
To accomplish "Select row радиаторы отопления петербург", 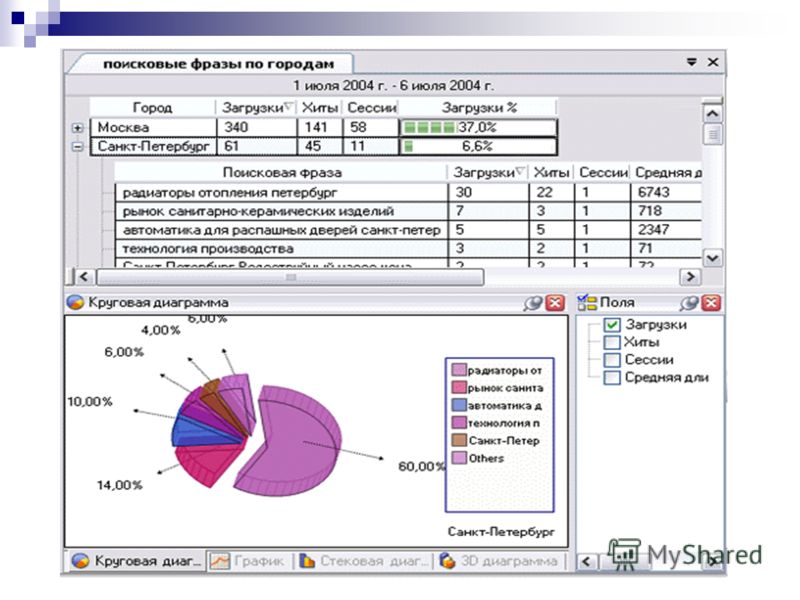I will (x=408, y=193).
